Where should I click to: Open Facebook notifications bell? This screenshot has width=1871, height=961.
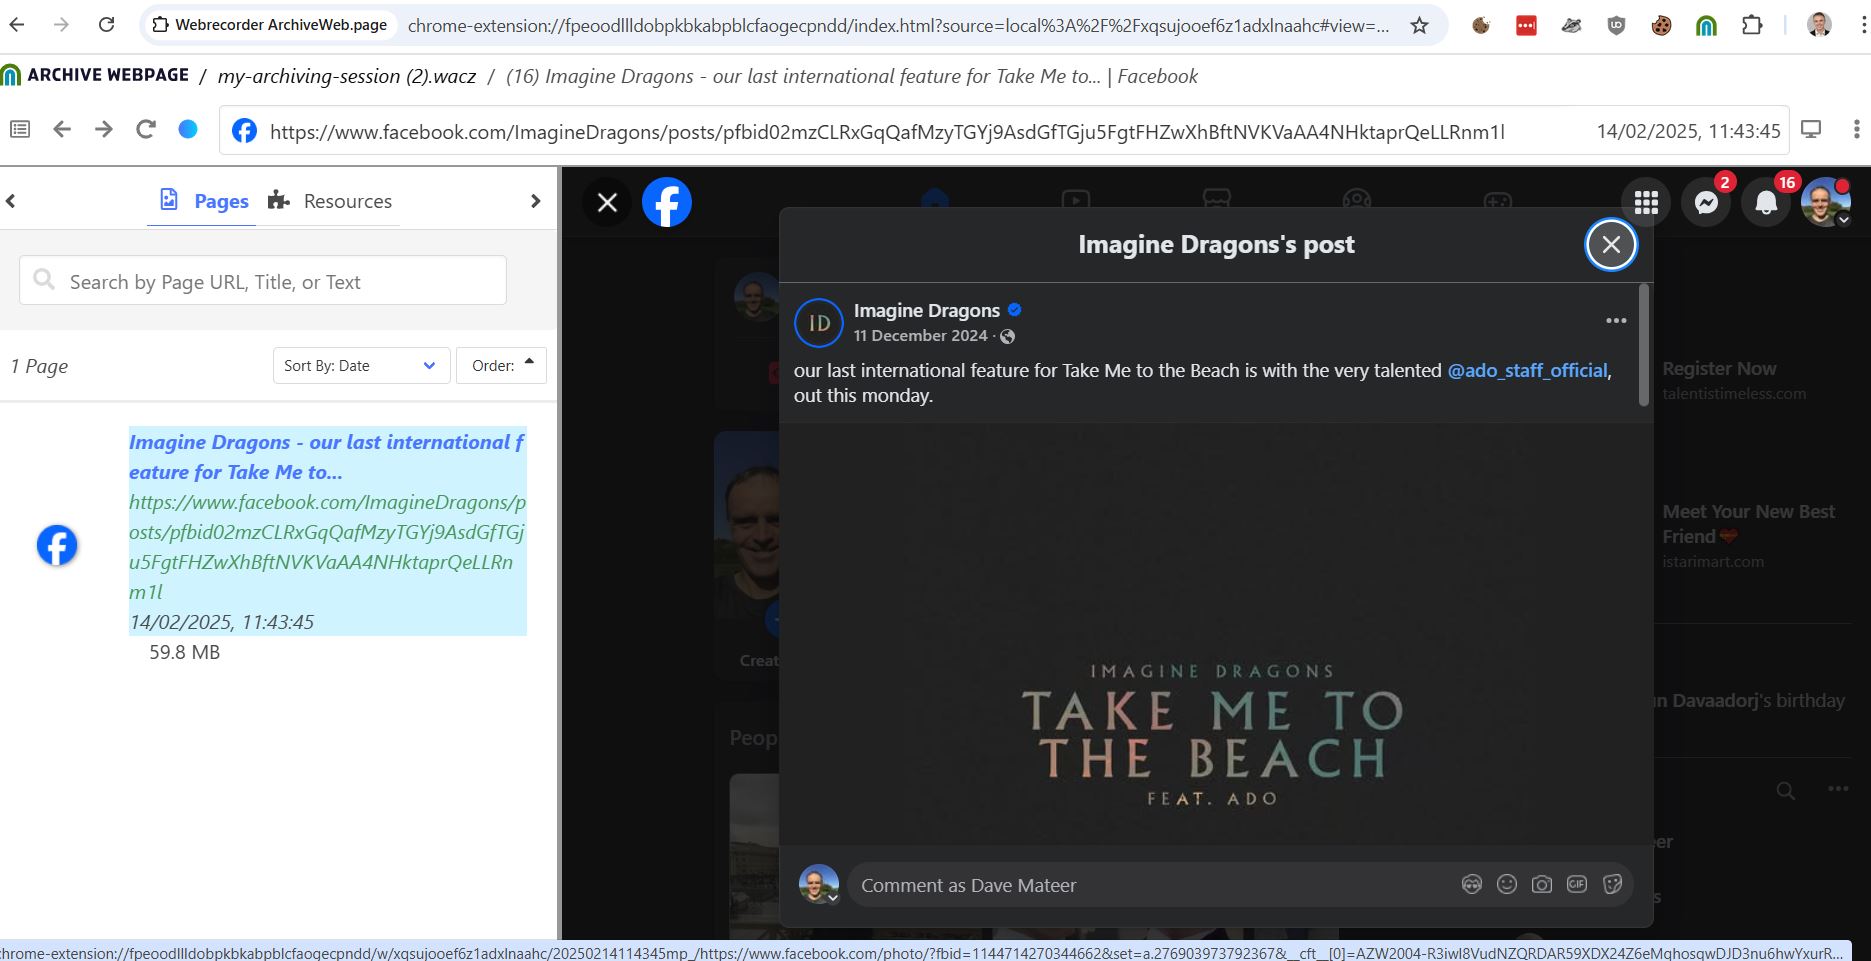pos(1766,203)
